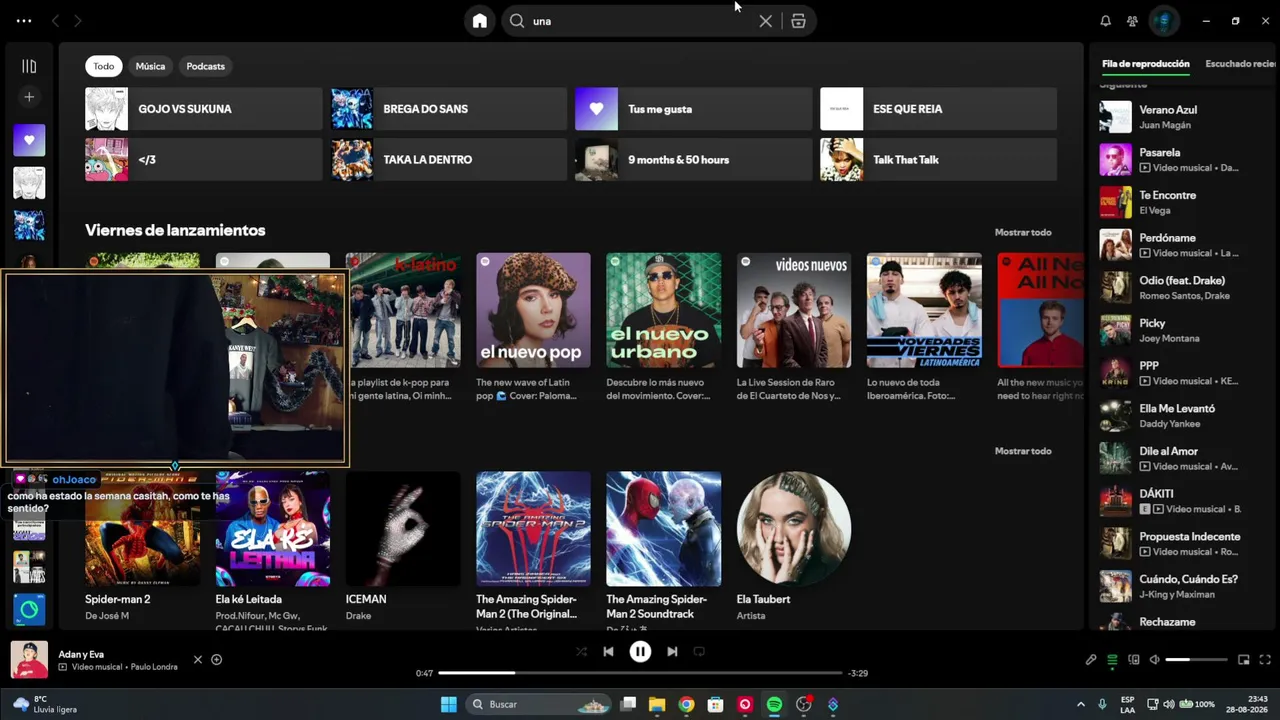The width and height of the screenshot is (1280, 720).
Task: Open Ela ké Leitada cover
Action: 273,529
